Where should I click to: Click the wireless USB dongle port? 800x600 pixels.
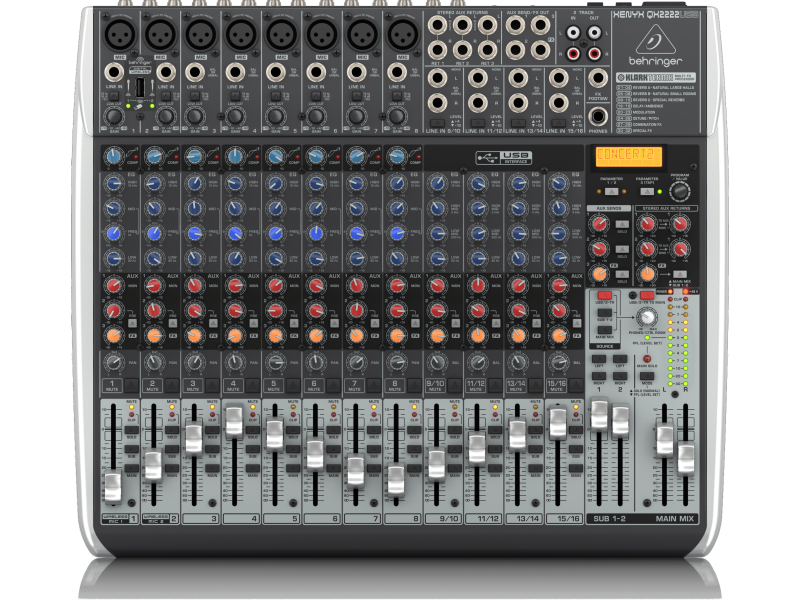140,88
